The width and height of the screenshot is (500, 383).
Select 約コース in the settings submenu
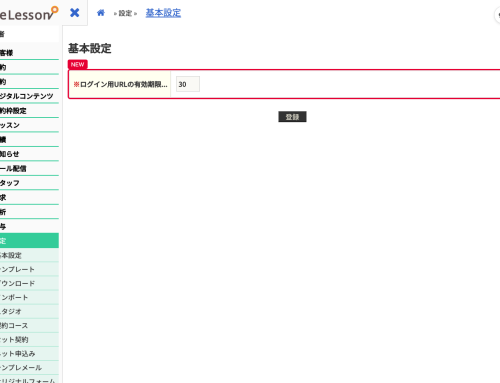[x=29, y=325]
